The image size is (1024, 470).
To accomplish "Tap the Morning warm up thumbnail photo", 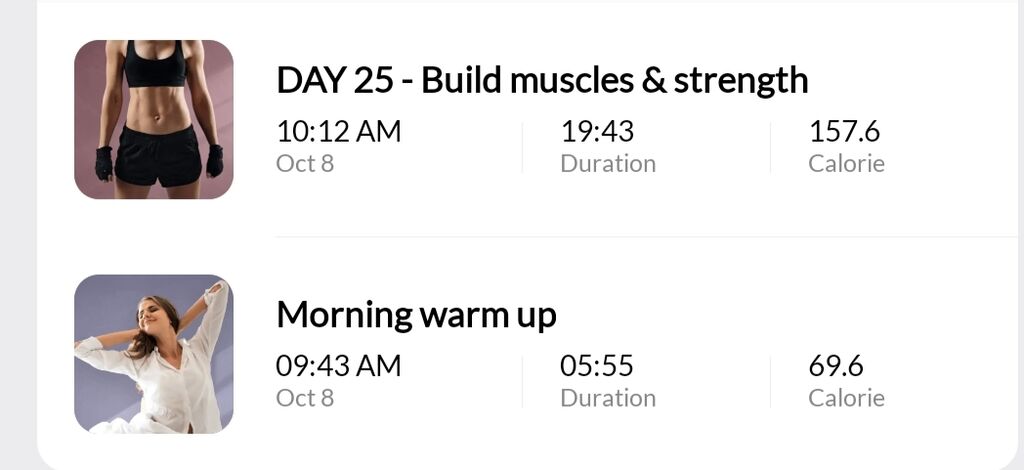I will click(x=153, y=354).
